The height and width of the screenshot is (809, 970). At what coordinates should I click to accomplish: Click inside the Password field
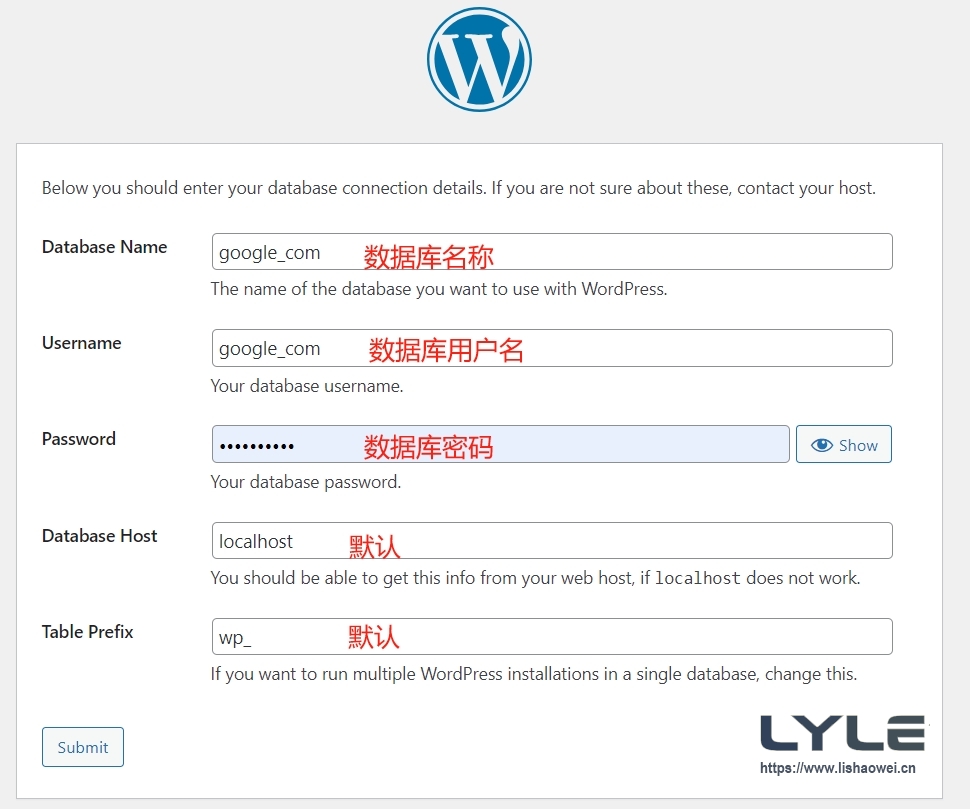(x=450, y=444)
